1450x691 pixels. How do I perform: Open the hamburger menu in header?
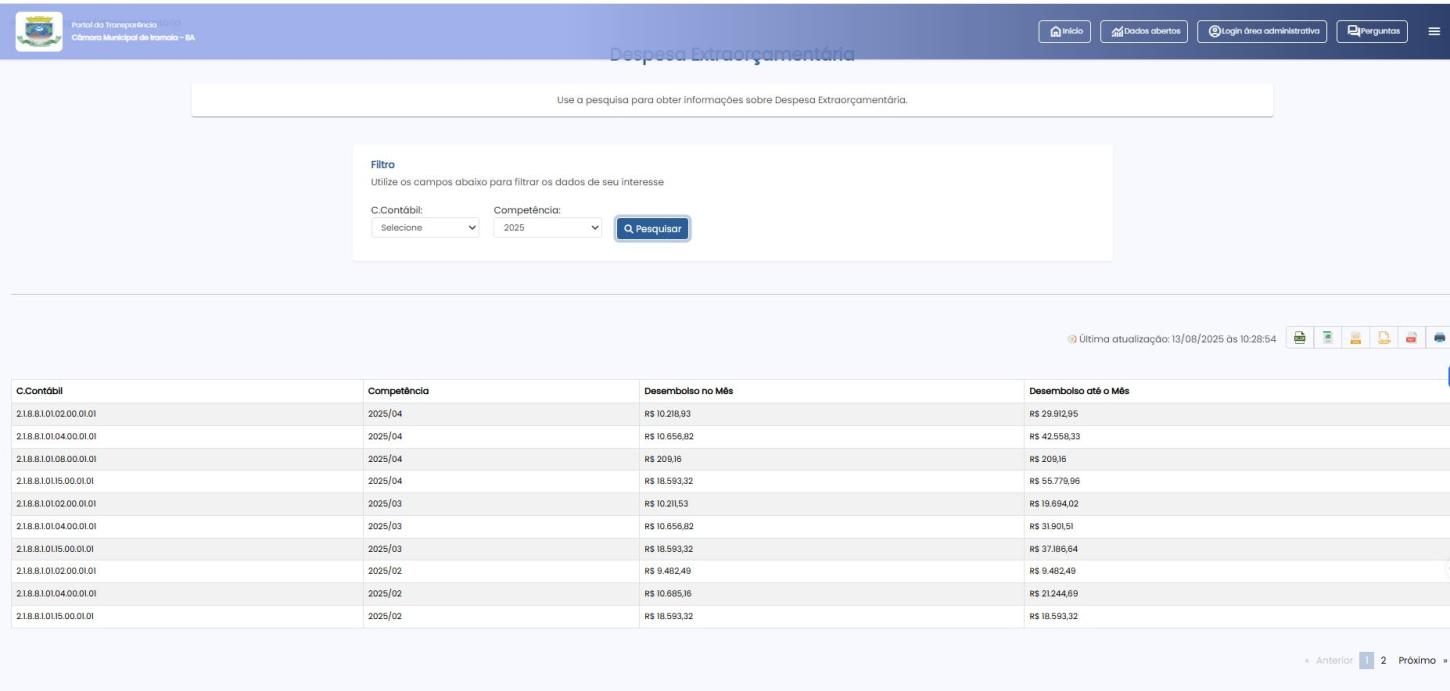tap(1433, 31)
